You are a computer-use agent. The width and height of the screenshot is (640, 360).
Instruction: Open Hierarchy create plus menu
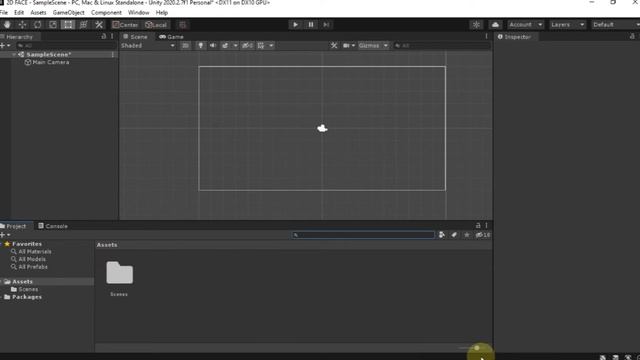5,46
